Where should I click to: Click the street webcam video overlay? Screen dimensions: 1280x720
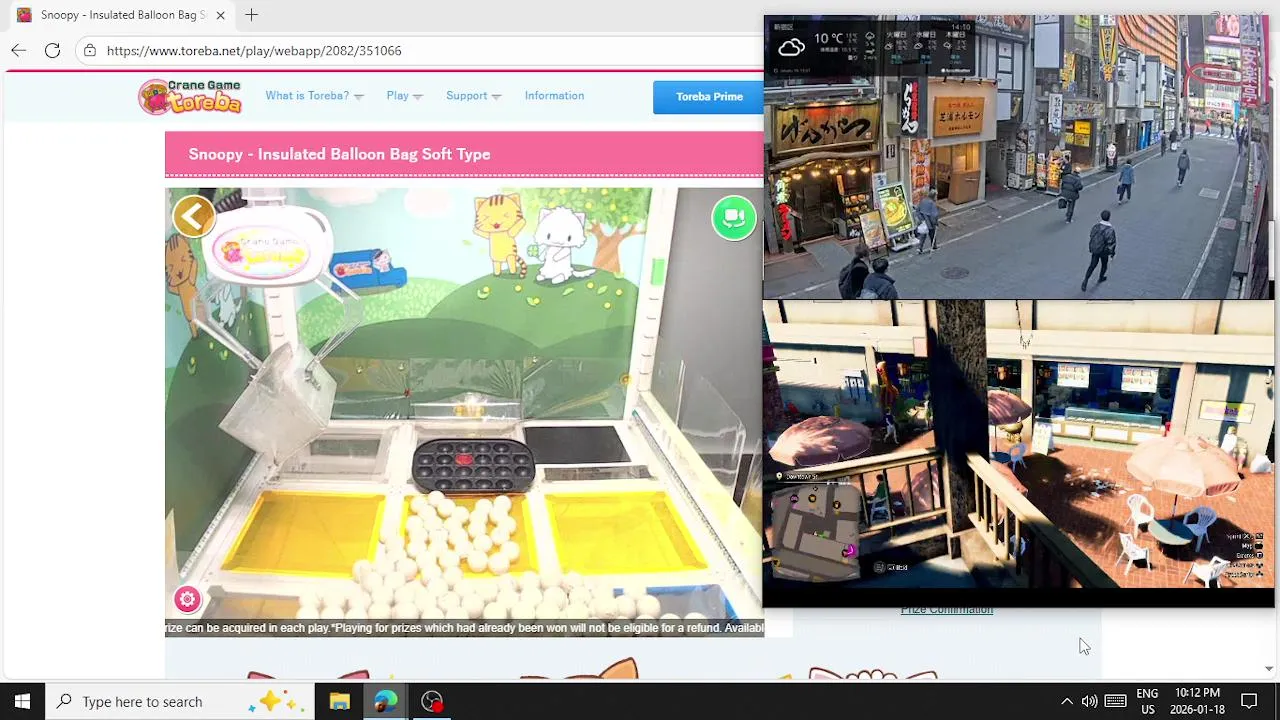pos(1018,157)
